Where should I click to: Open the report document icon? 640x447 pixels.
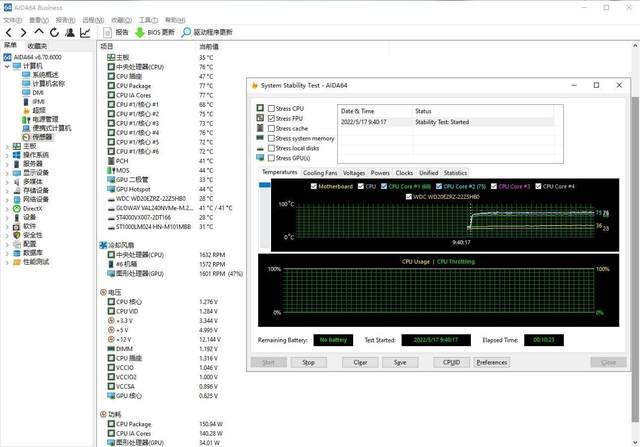point(107,32)
